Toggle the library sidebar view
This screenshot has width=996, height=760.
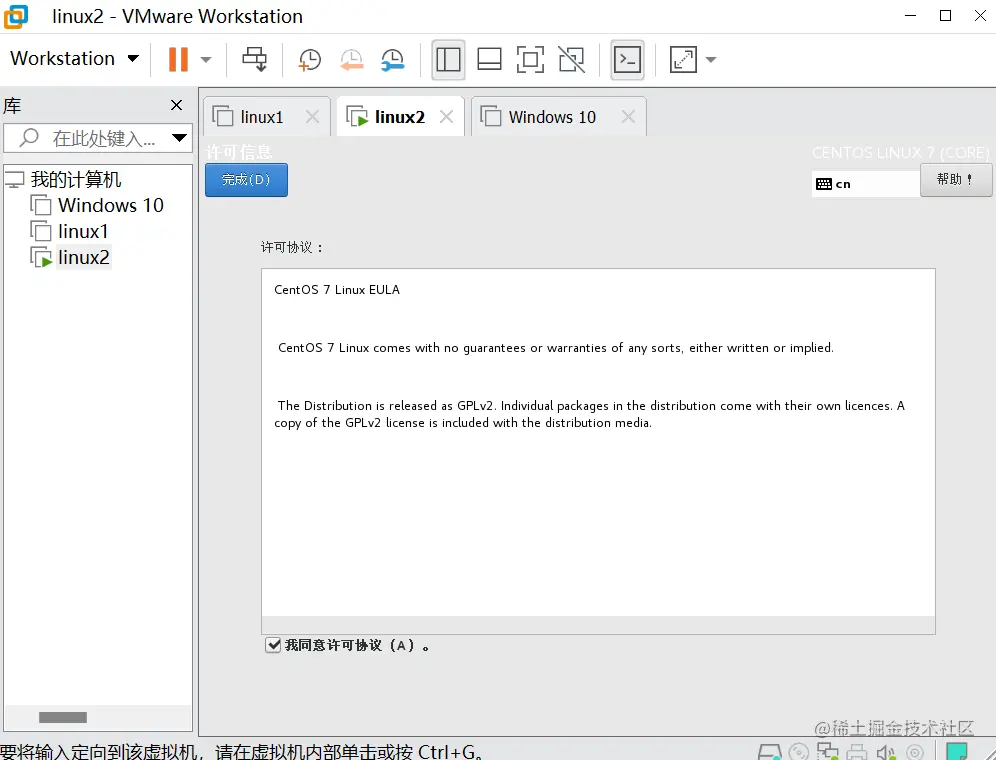click(448, 60)
